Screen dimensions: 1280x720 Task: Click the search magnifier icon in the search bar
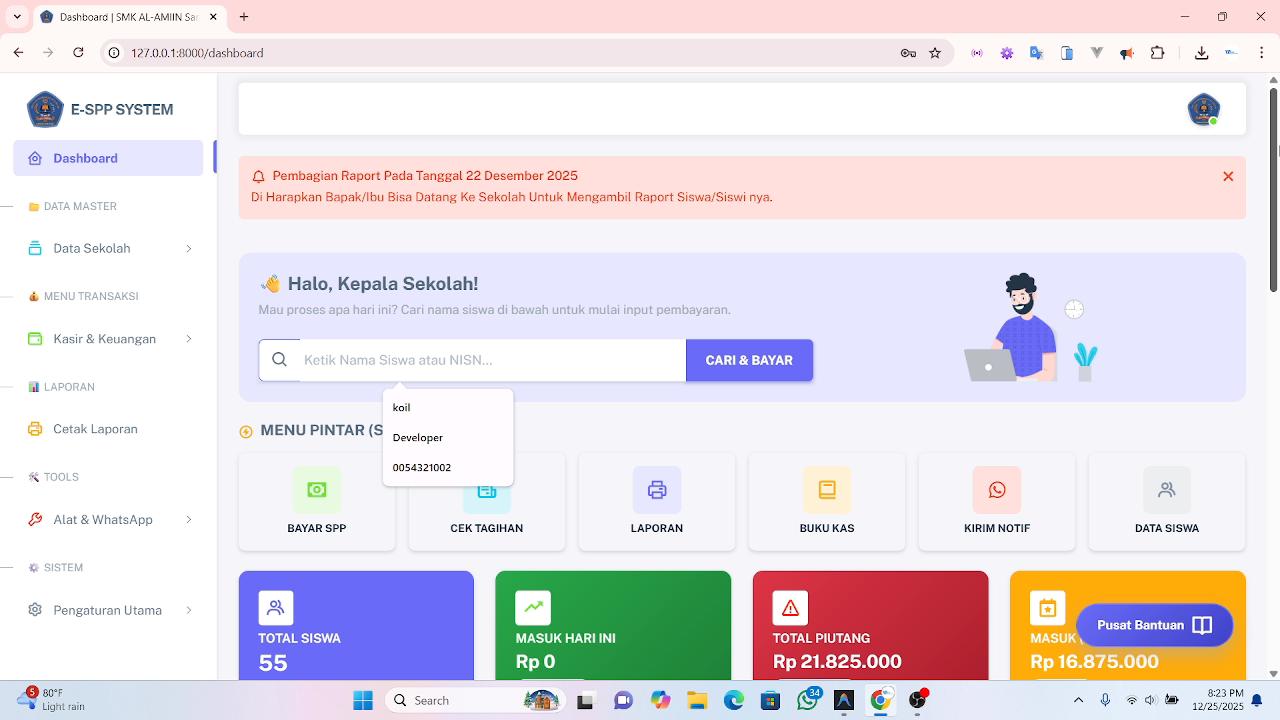[x=279, y=360]
